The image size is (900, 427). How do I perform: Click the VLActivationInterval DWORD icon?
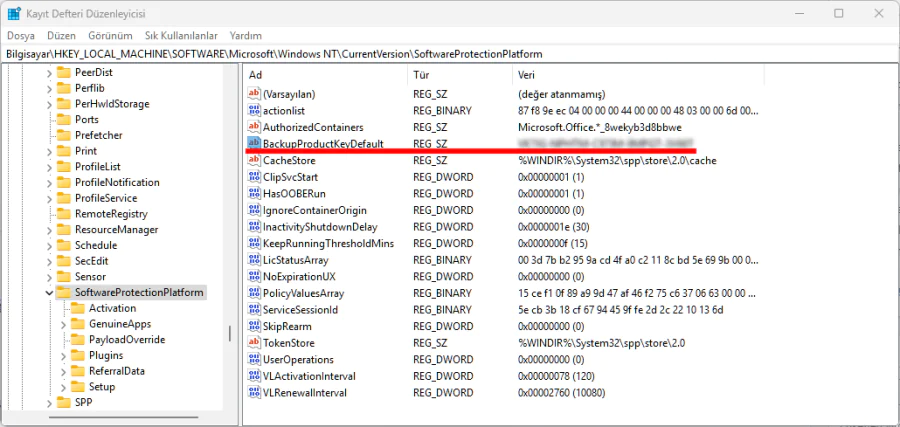pos(254,376)
